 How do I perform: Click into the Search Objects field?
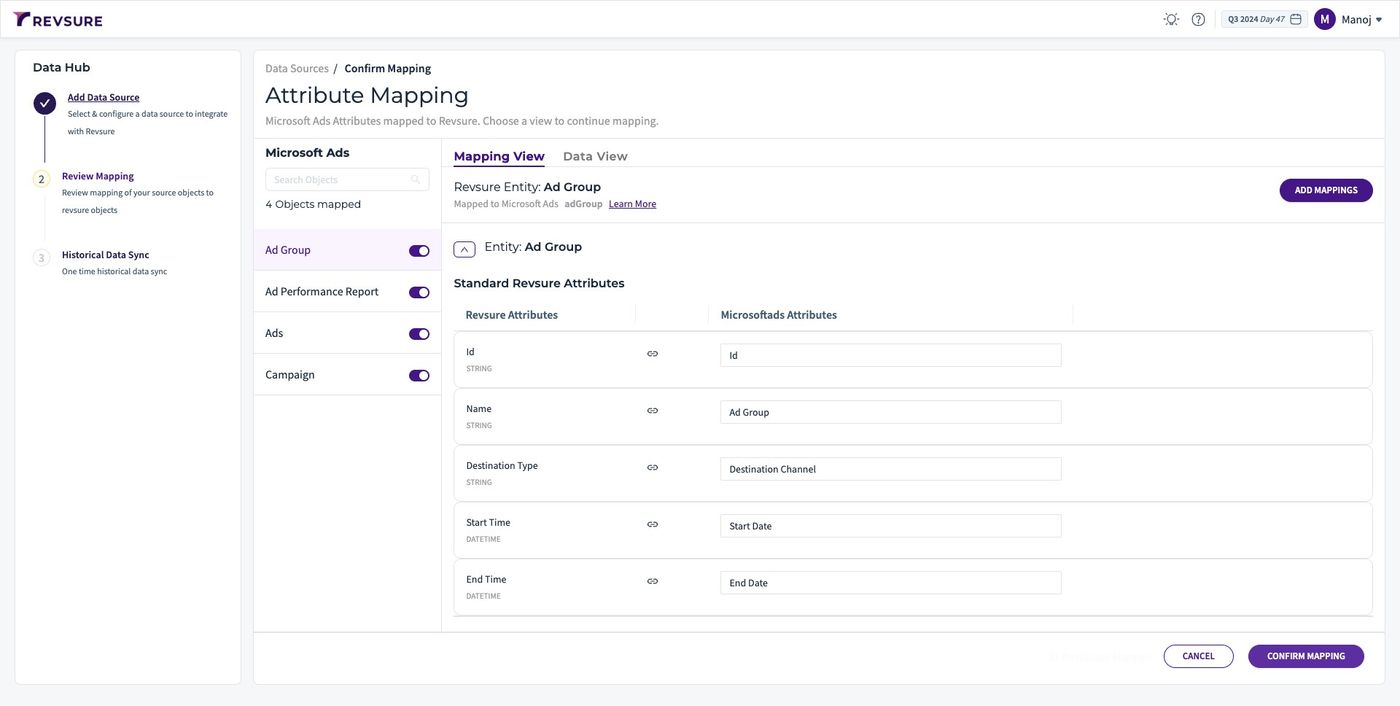click(347, 180)
